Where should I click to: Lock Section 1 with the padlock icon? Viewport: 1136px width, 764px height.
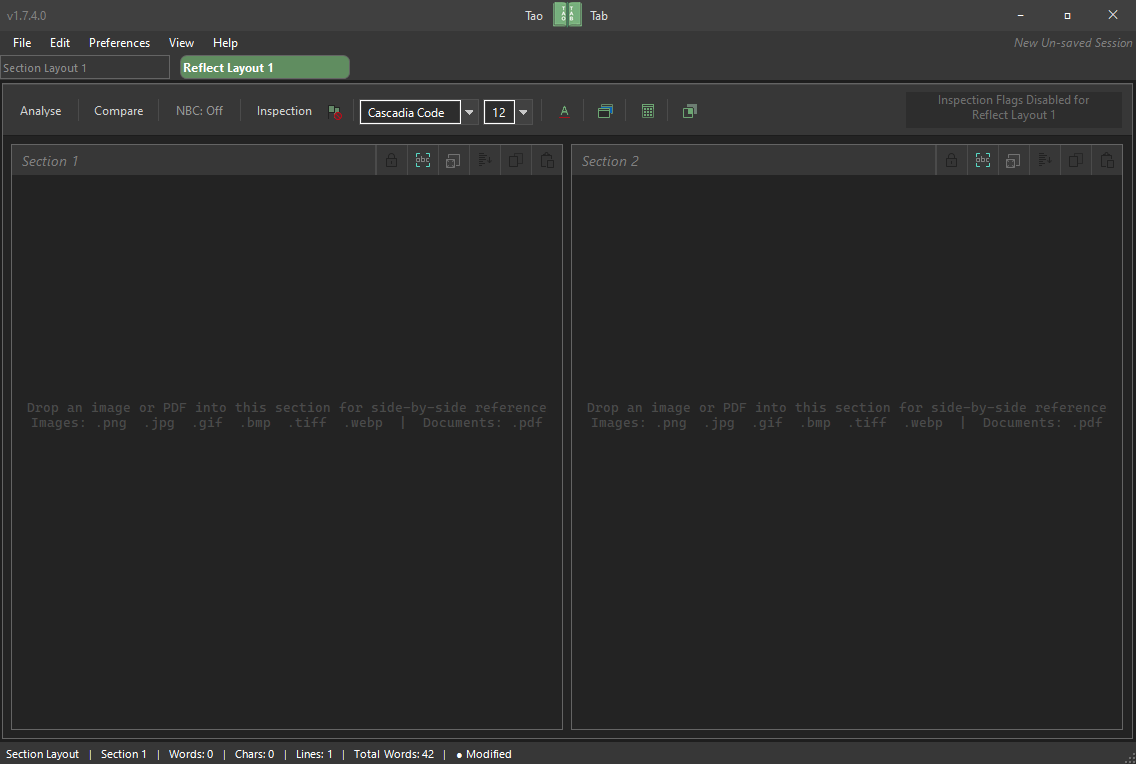point(391,161)
